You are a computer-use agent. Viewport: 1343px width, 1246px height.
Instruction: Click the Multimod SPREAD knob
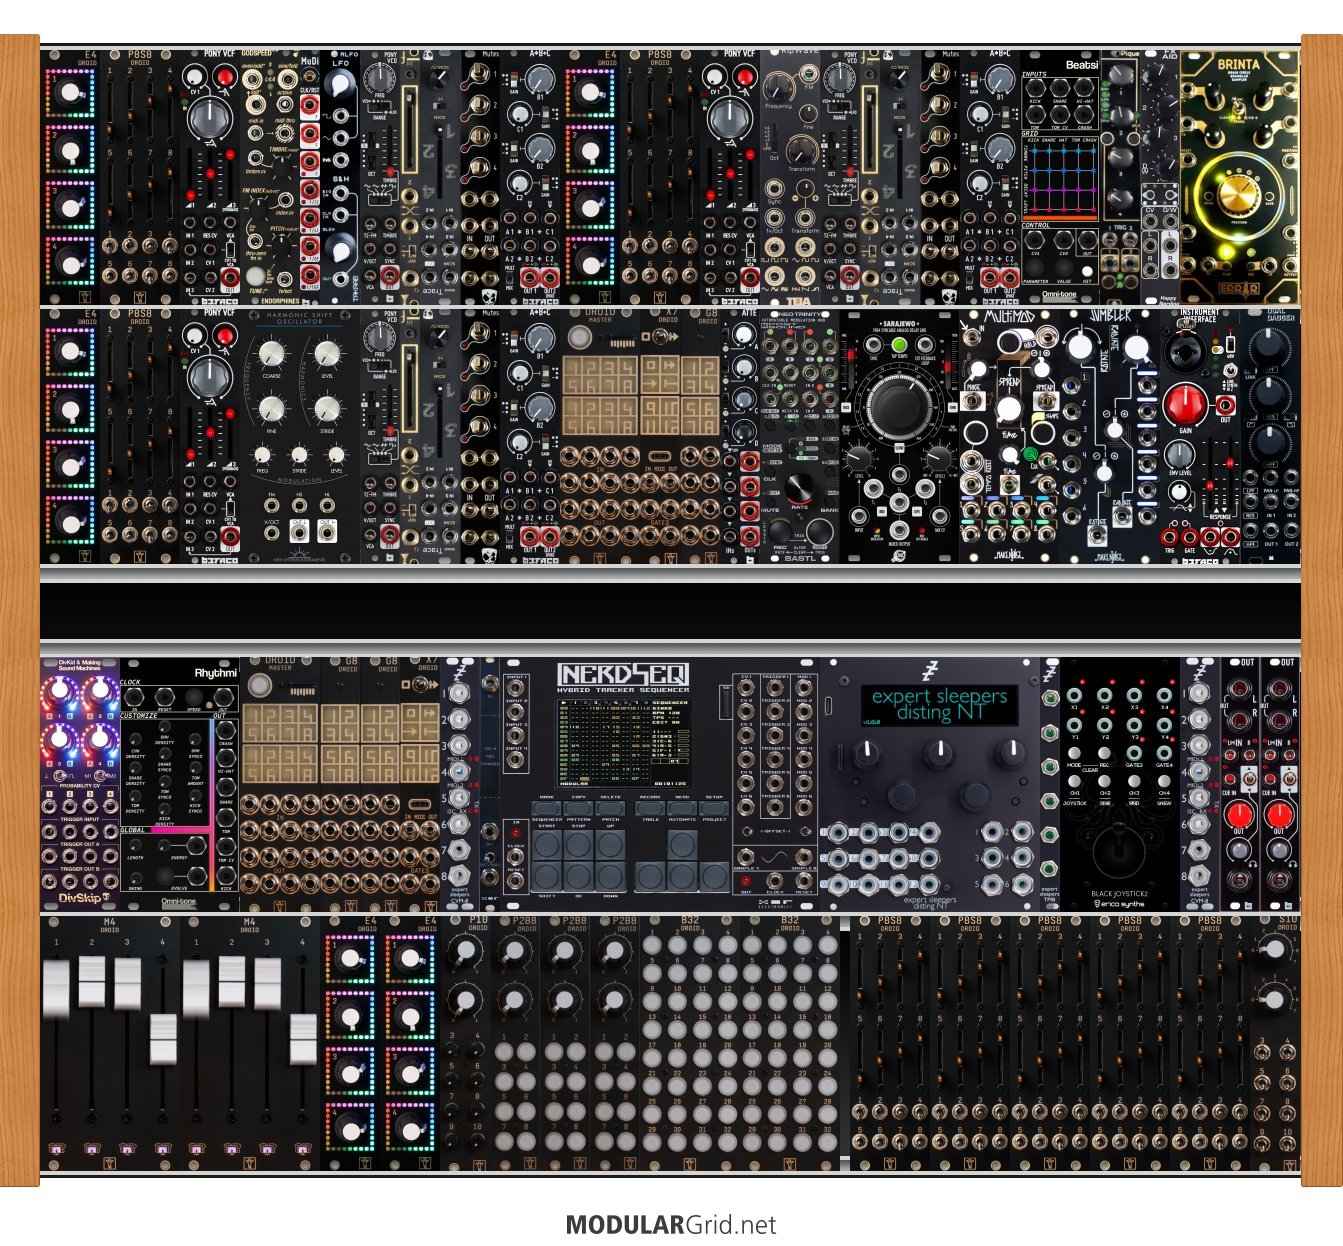click(x=1009, y=410)
